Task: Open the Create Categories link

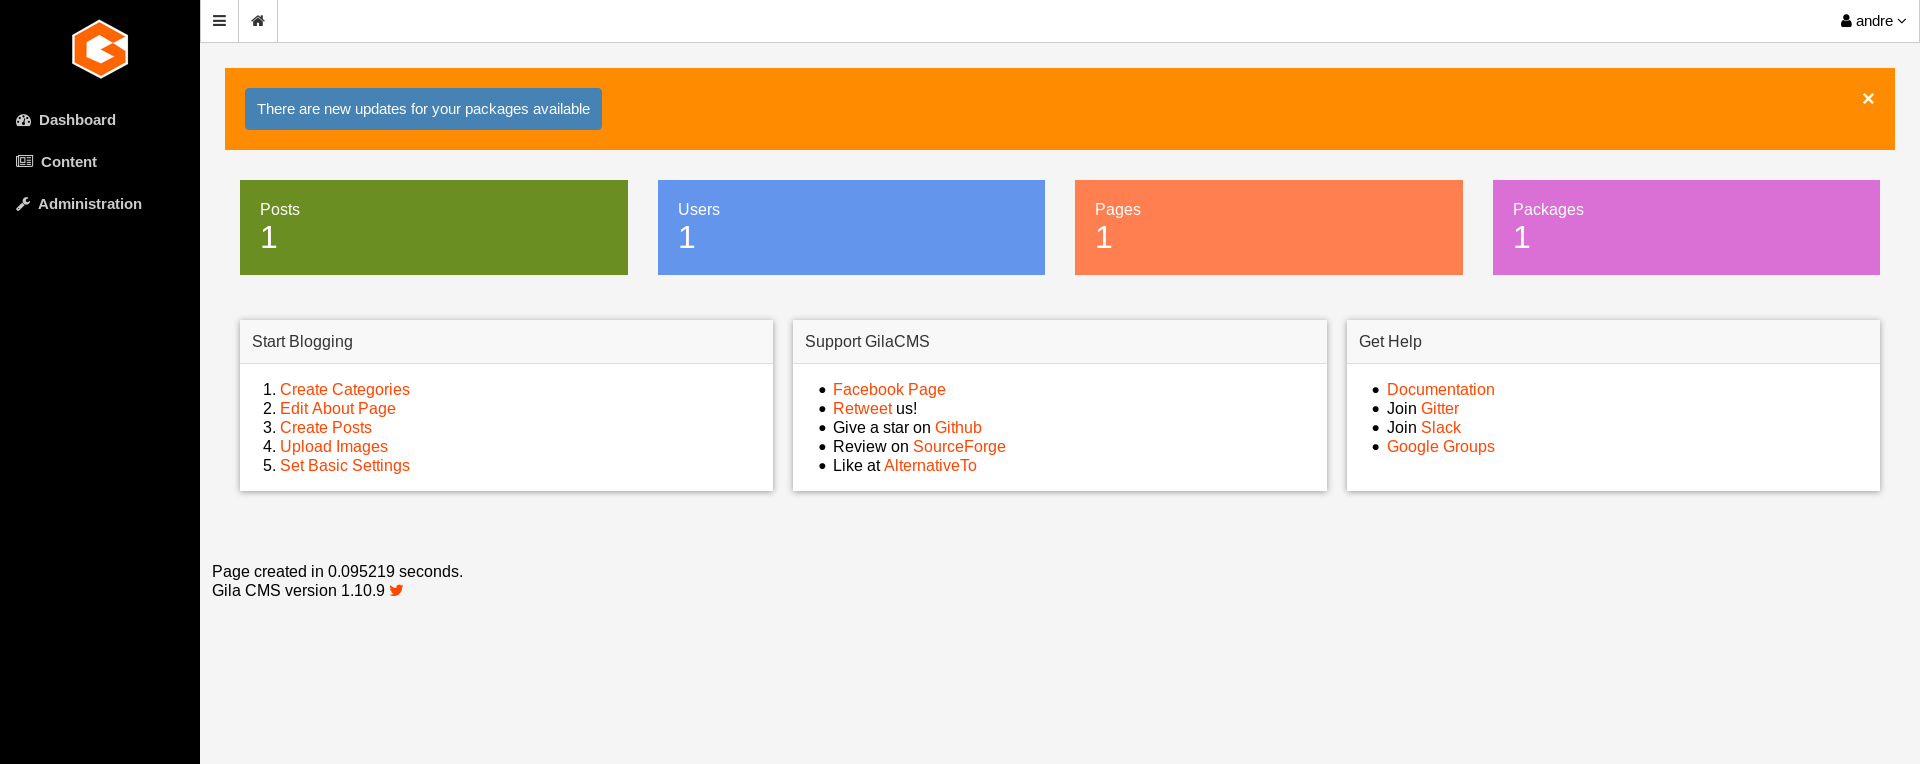Action: click(x=345, y=390)
